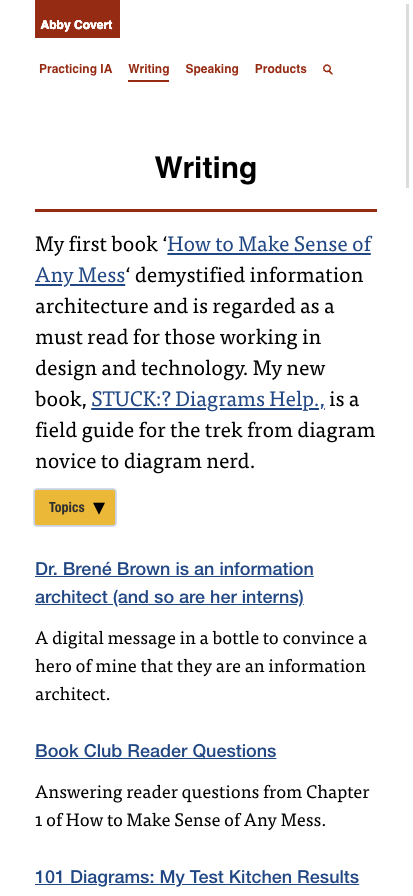
Task: Open 'How to Make Sense of' link
Action: 270,244
